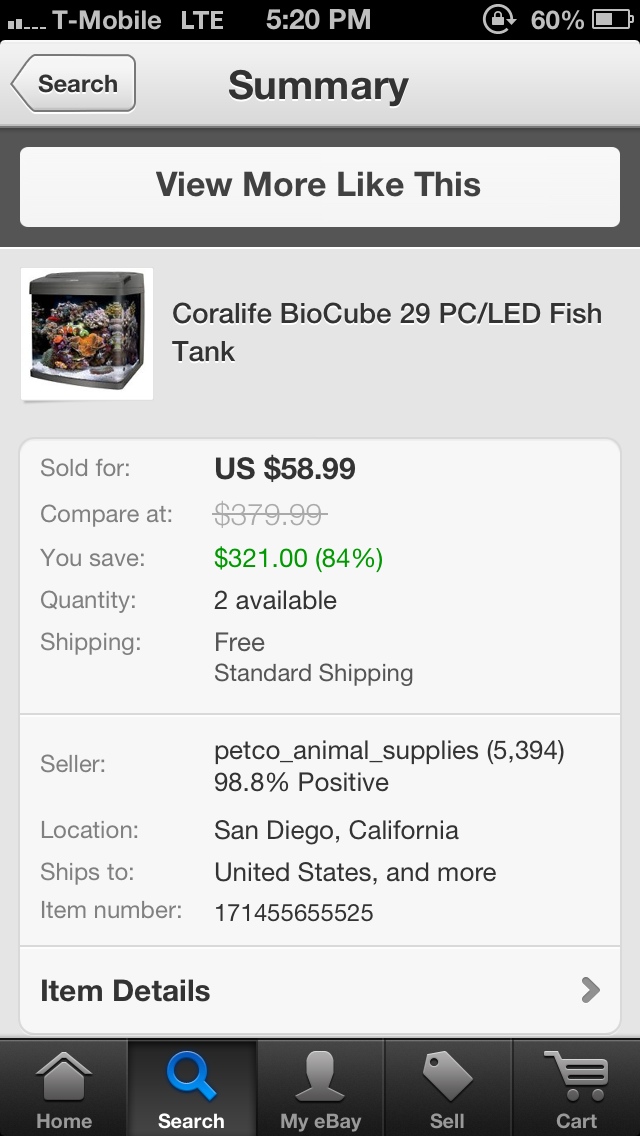Tap the cellular signal strength bars
Image resolution: width=640 pixels, height=1136 pixels.
pyautogui.click(x=25, y=21)
